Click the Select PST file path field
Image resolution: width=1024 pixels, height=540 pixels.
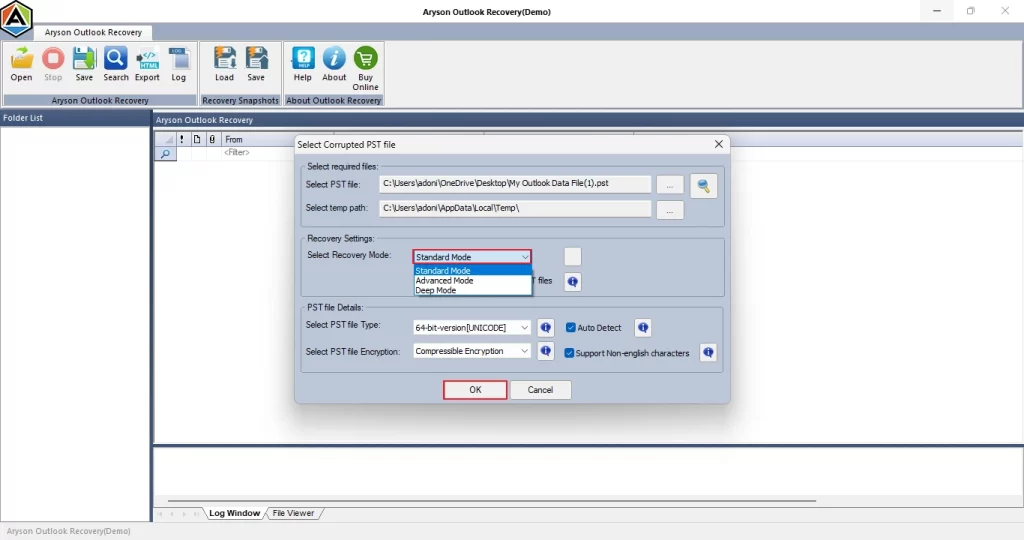(515, 184)
